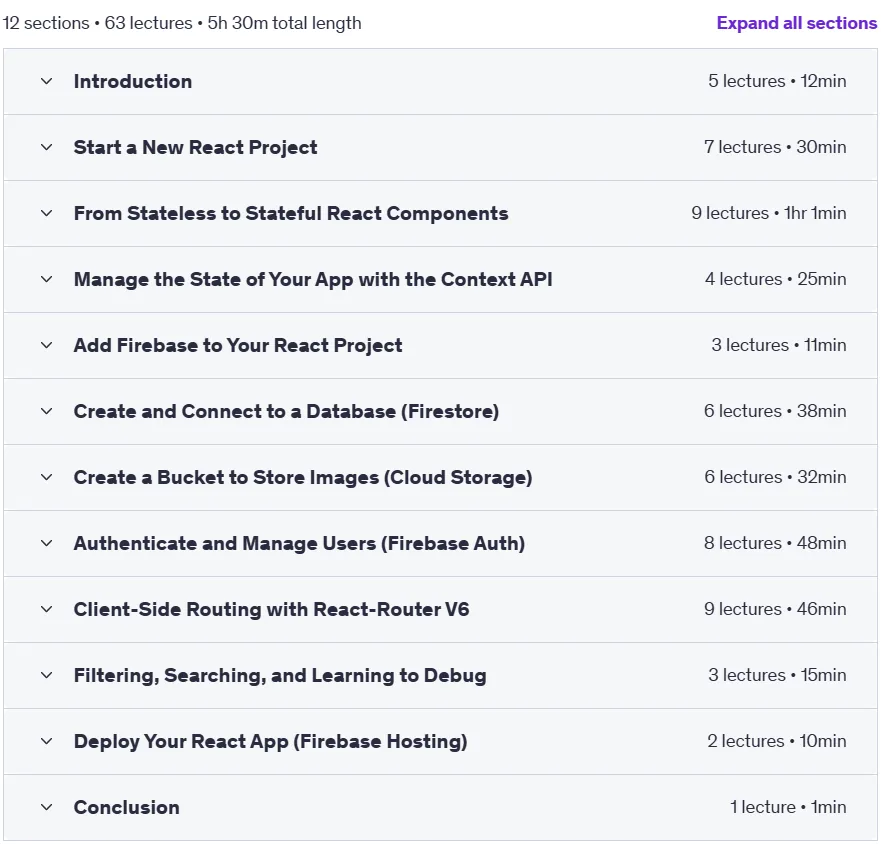
Task: Click 6 lectures • 38min on Firestore row
Action: [775, 411]
